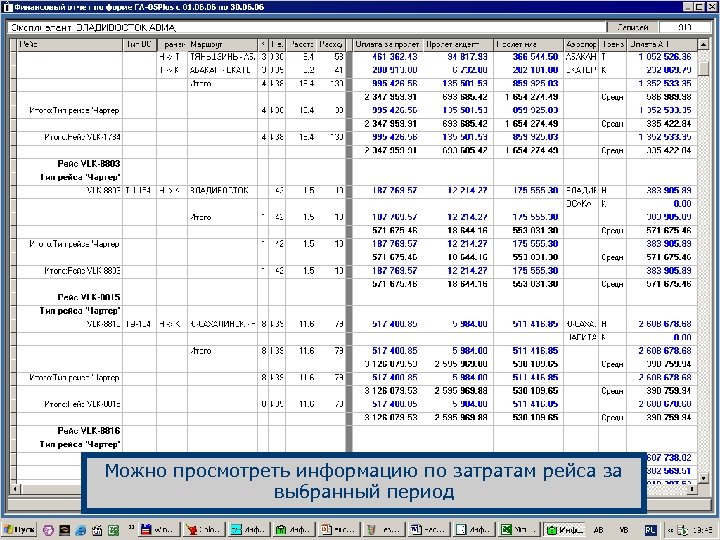Click the RU language indicator in the tray

tap(650, 530)
